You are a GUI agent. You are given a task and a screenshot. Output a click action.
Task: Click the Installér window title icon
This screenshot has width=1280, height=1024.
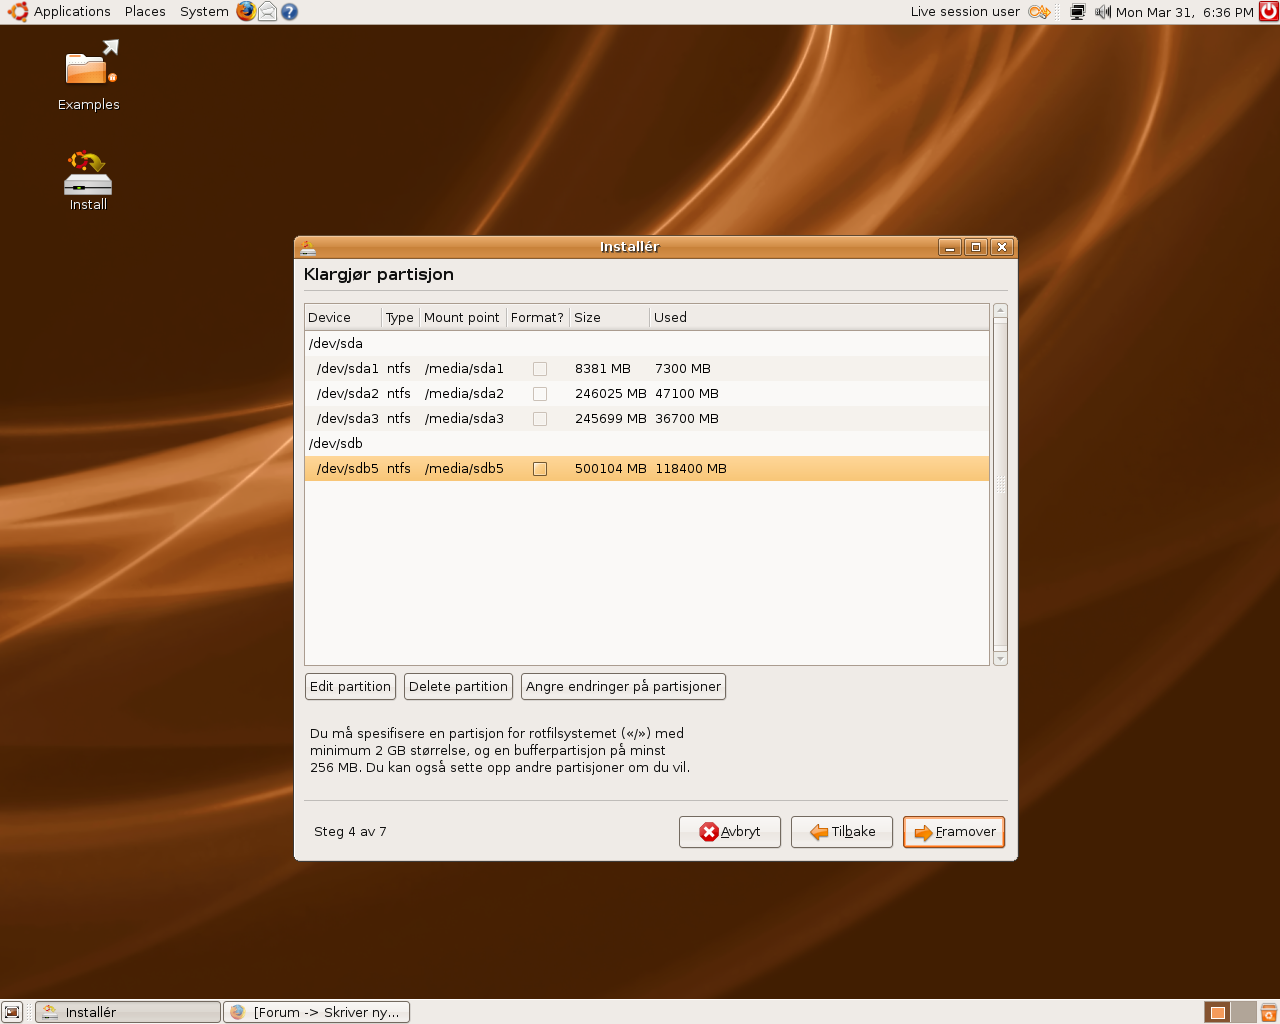308,247
